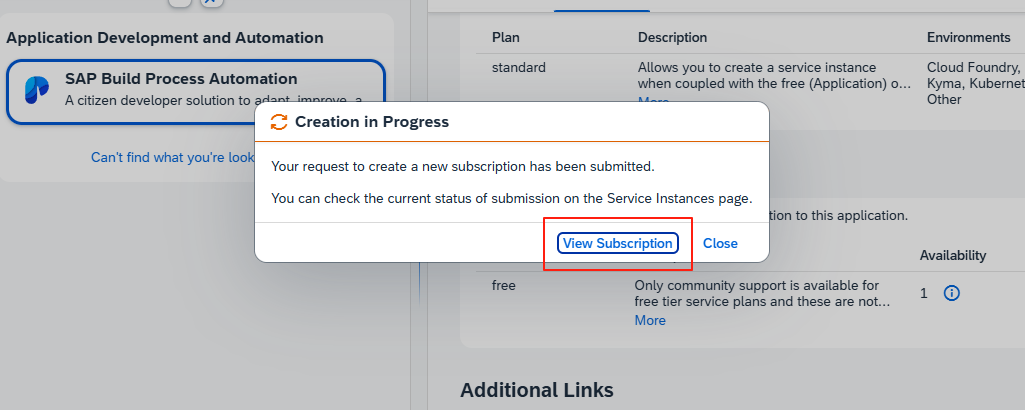1025x410 pixels.
Task: Select the free plan row
Action: [x=504, y=285]
